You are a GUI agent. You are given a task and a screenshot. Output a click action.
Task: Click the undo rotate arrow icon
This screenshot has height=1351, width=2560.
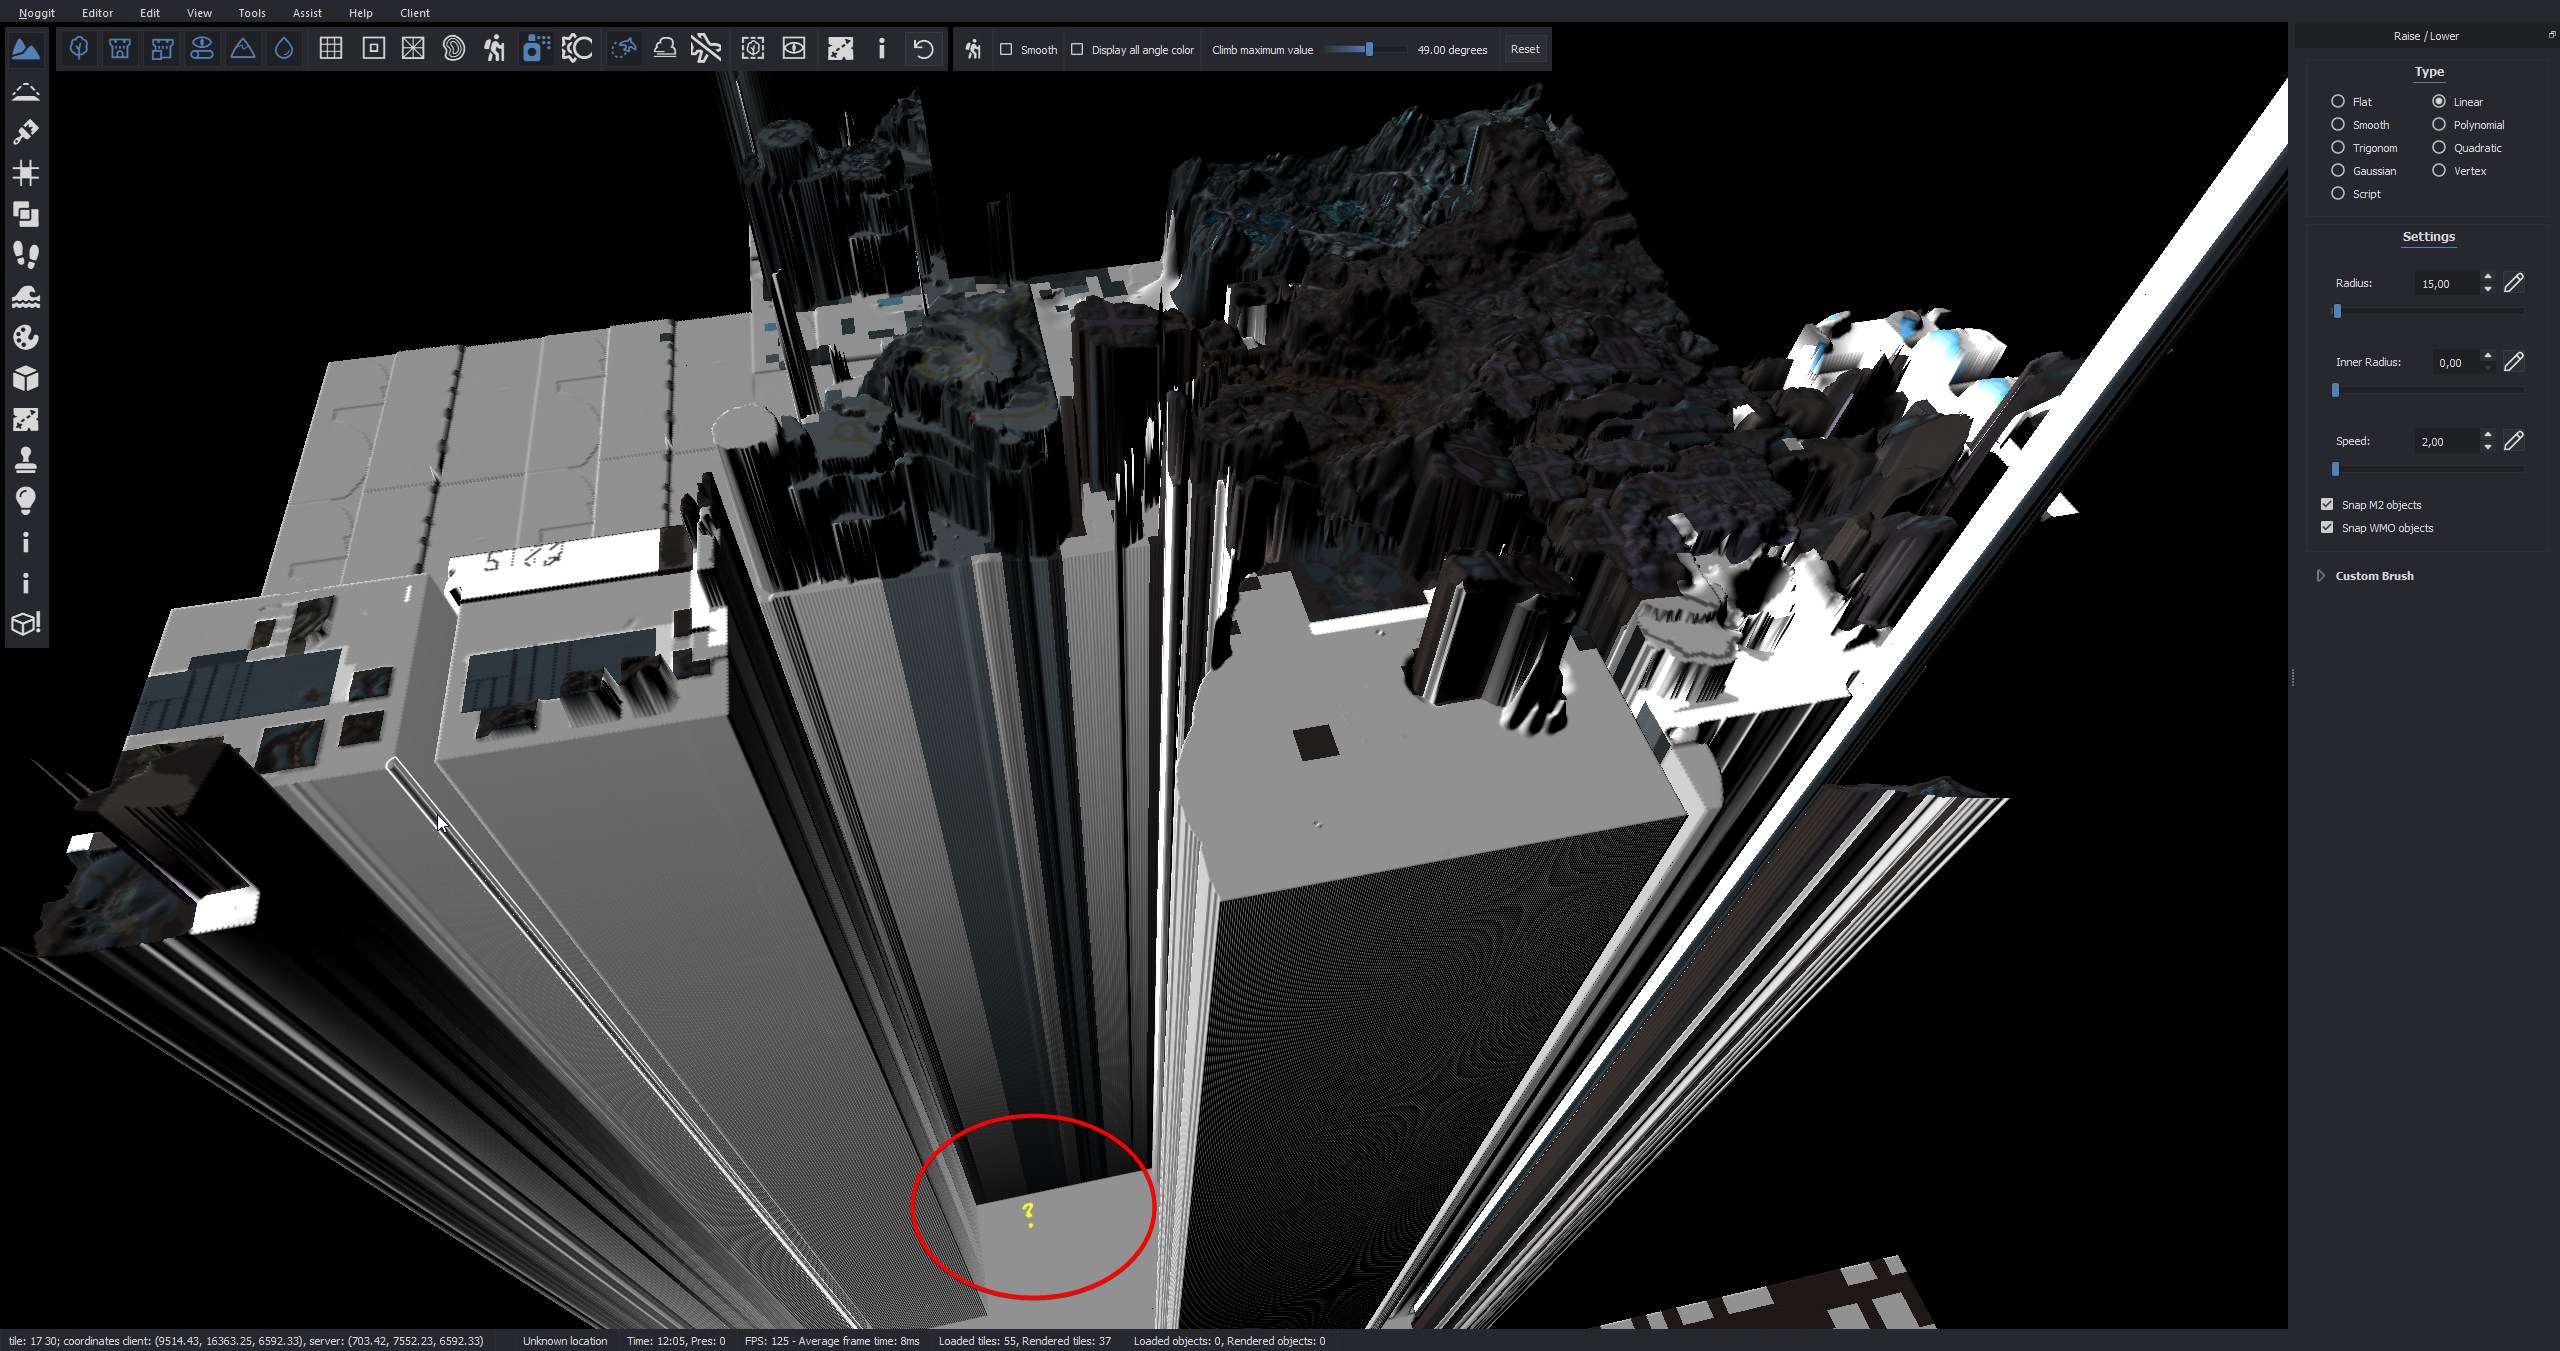[923, 49]
